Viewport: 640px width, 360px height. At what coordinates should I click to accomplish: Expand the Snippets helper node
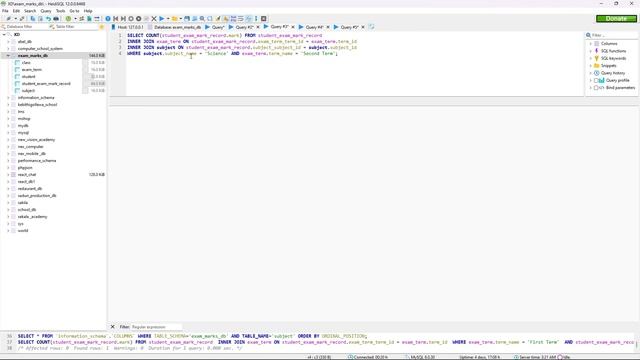591,66
